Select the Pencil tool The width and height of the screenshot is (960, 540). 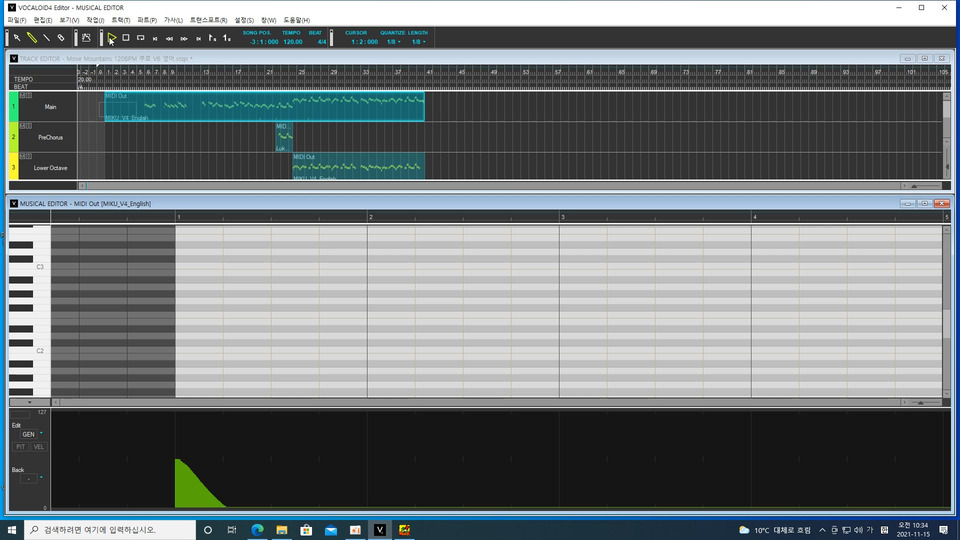click(32, 38)
